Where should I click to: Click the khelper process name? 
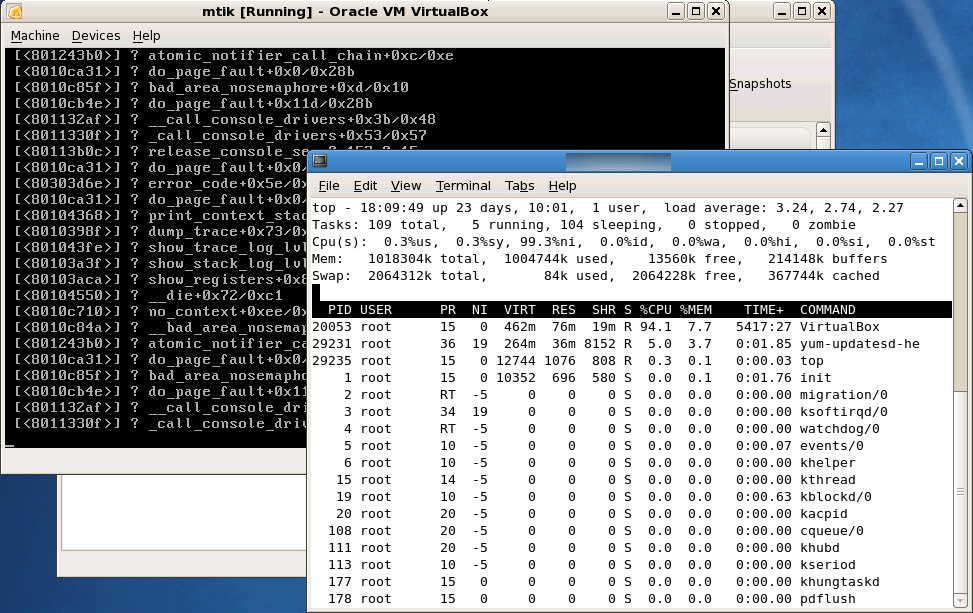click(x=828, y=463)
